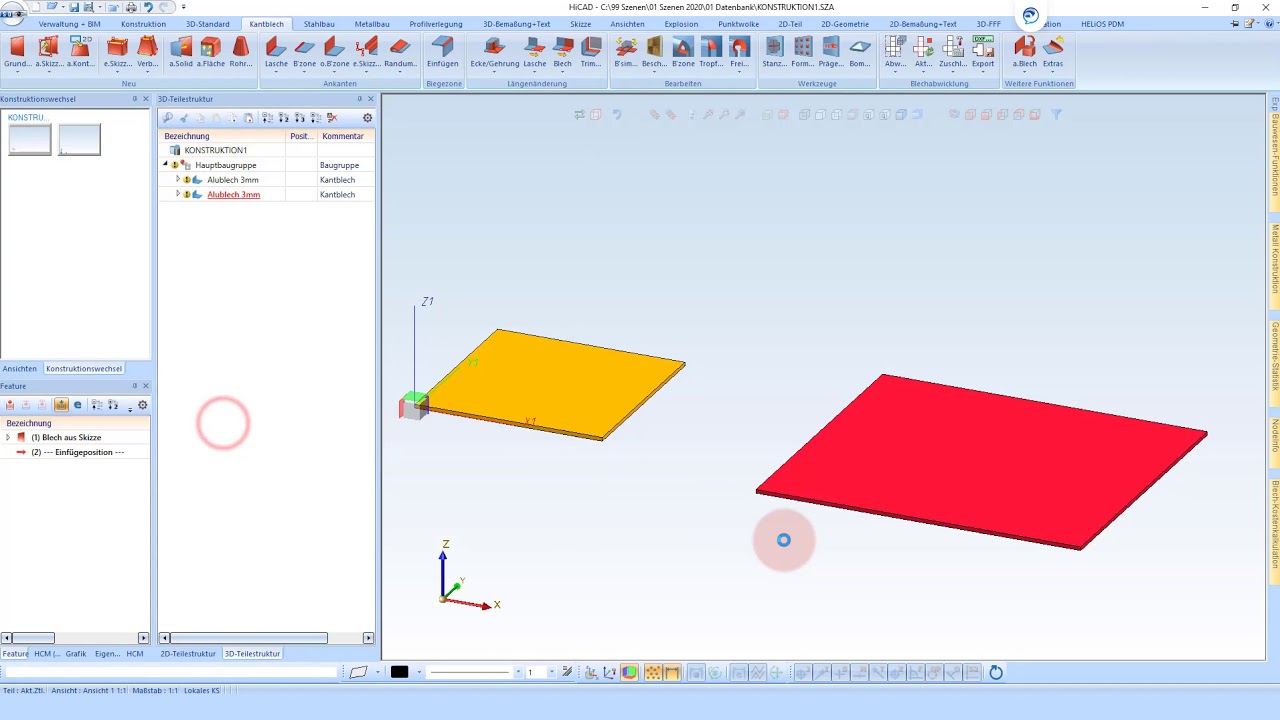The width and height of the screenshot is (1280, 720).
Task: Expand the (1) Blech aus Skizze feature
Action: [8, 437]
